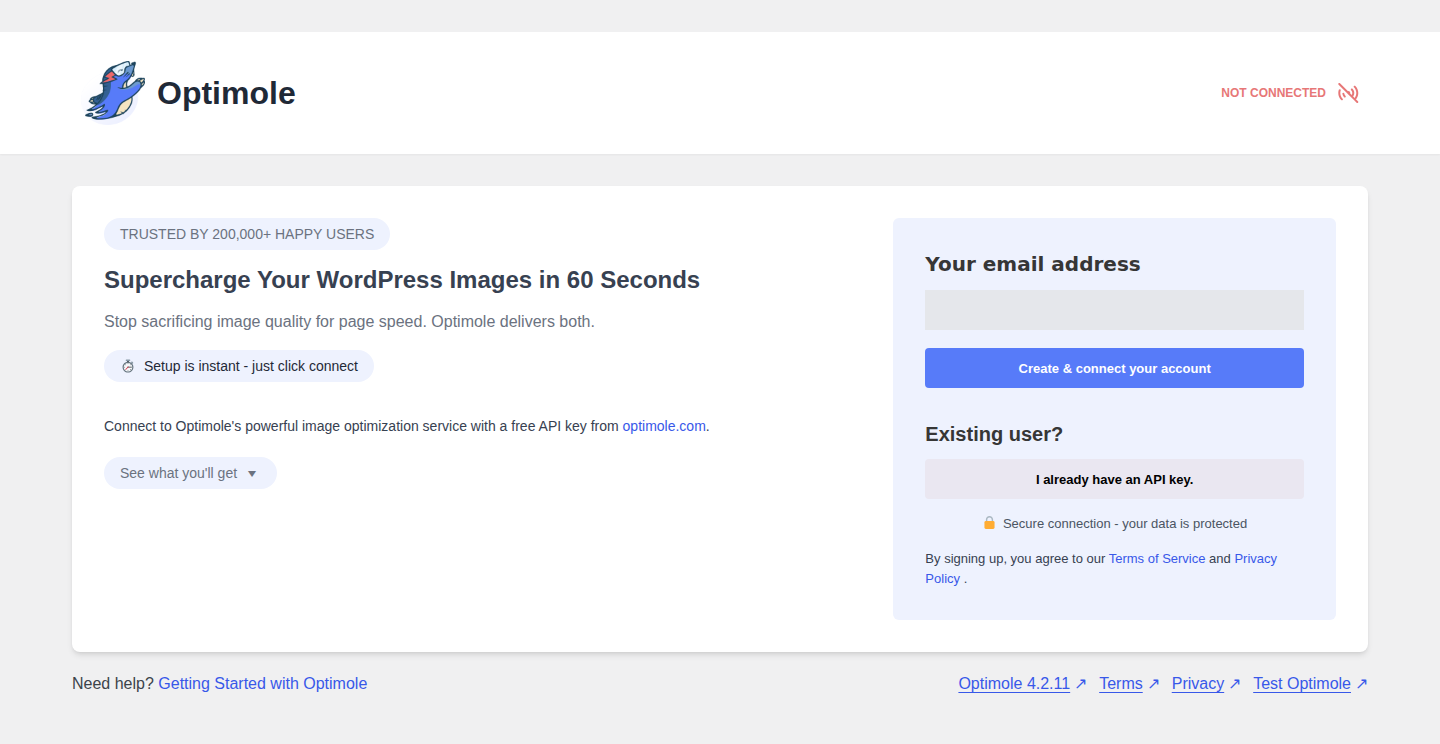This screenshot has width=1440, height=744.
Task: Open the Terms footer link
Action: point(1121,684)
